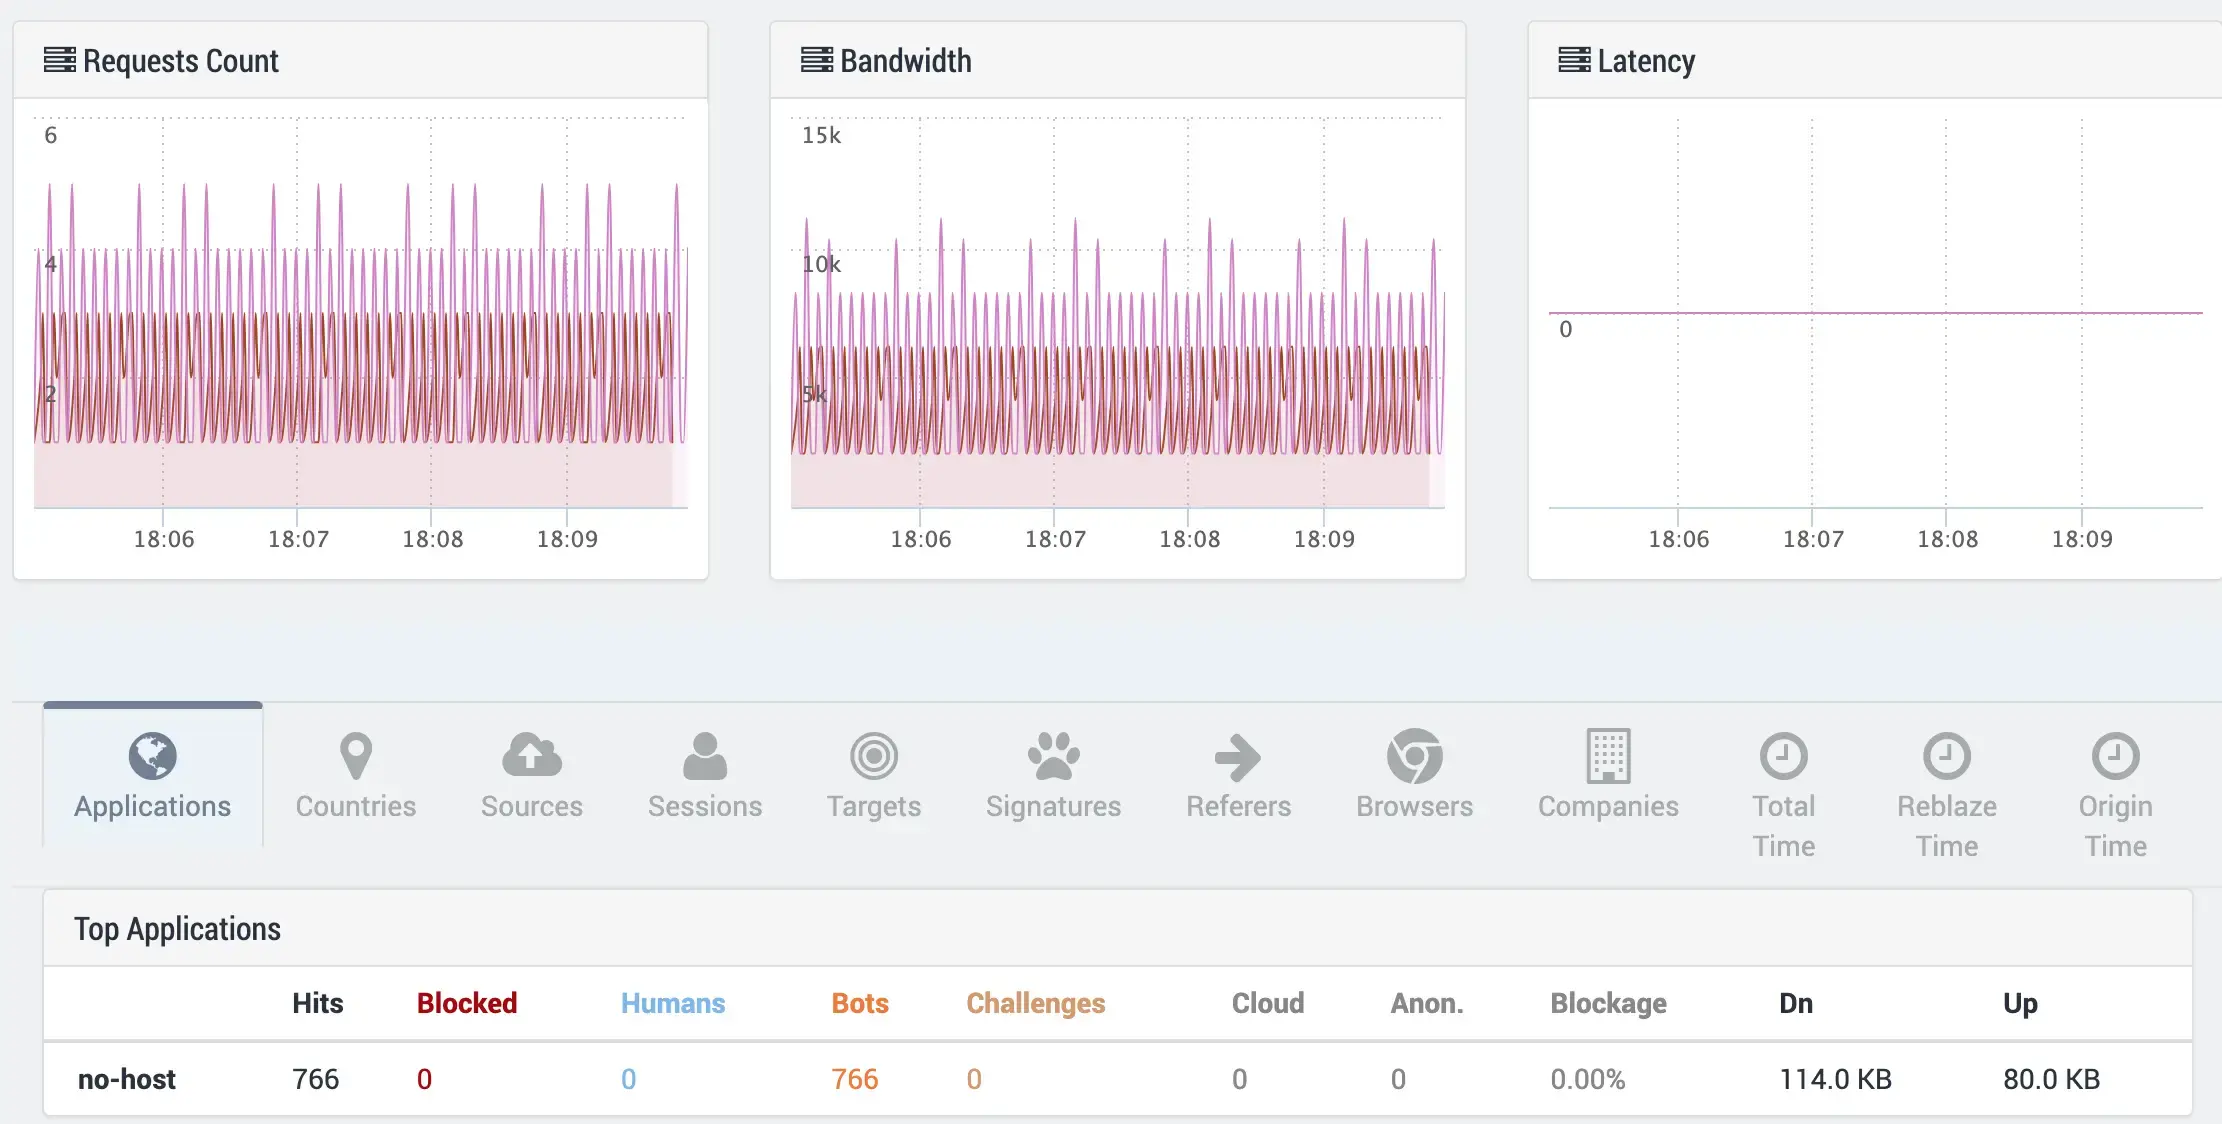Sort table by Challenges column header
The height and width of the screenshot is (1124, 2222).
point(1036,1004)
